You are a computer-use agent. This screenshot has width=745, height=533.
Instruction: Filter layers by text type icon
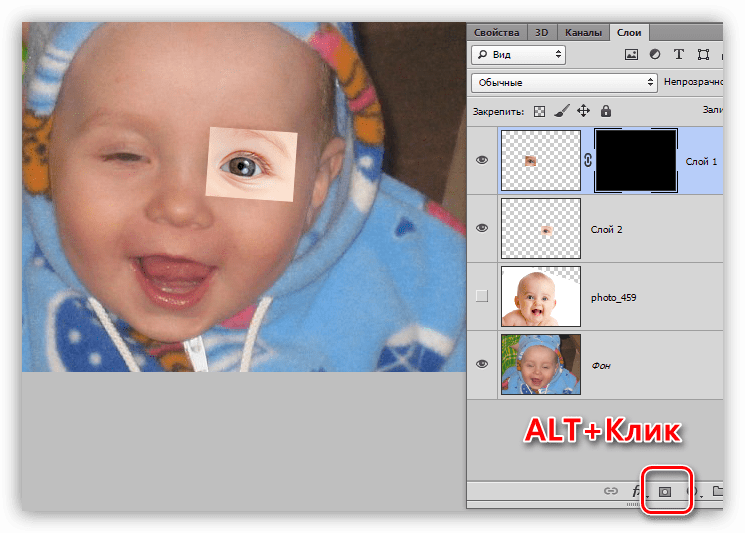point(678,54)
